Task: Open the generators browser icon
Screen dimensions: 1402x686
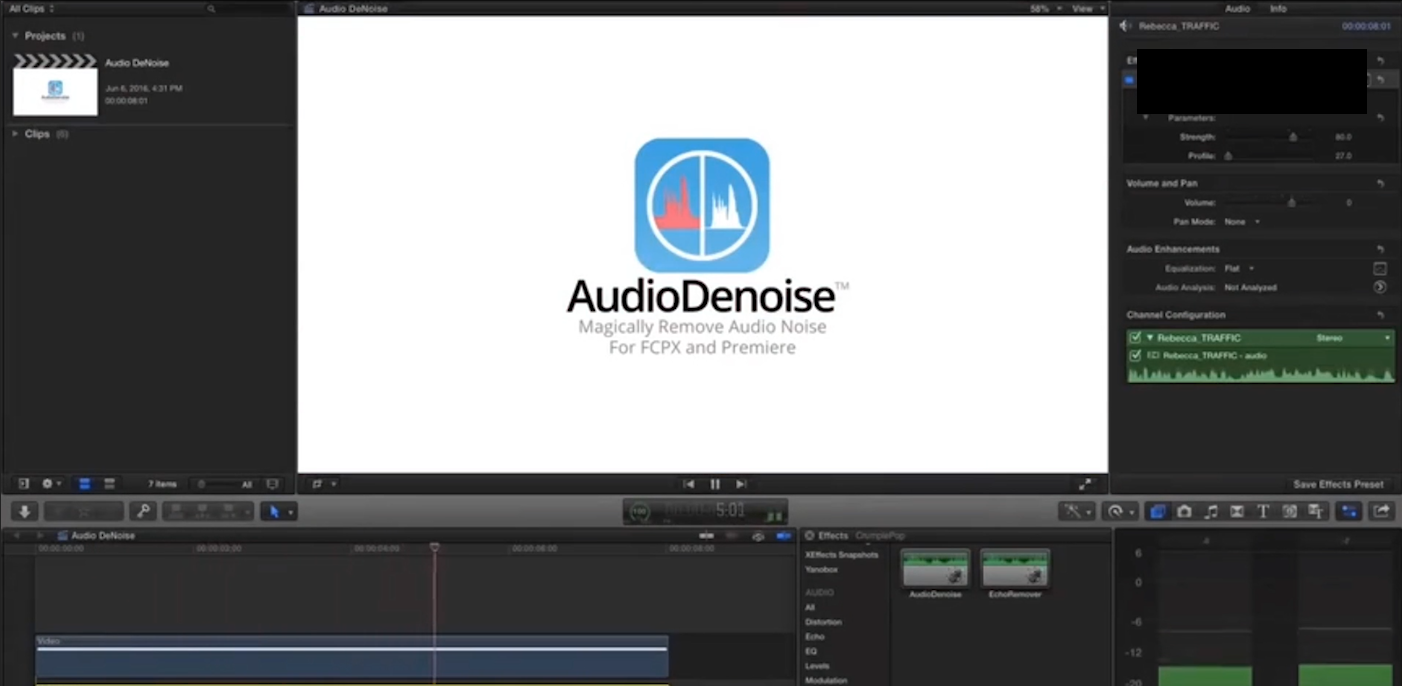Action: 1289,511
